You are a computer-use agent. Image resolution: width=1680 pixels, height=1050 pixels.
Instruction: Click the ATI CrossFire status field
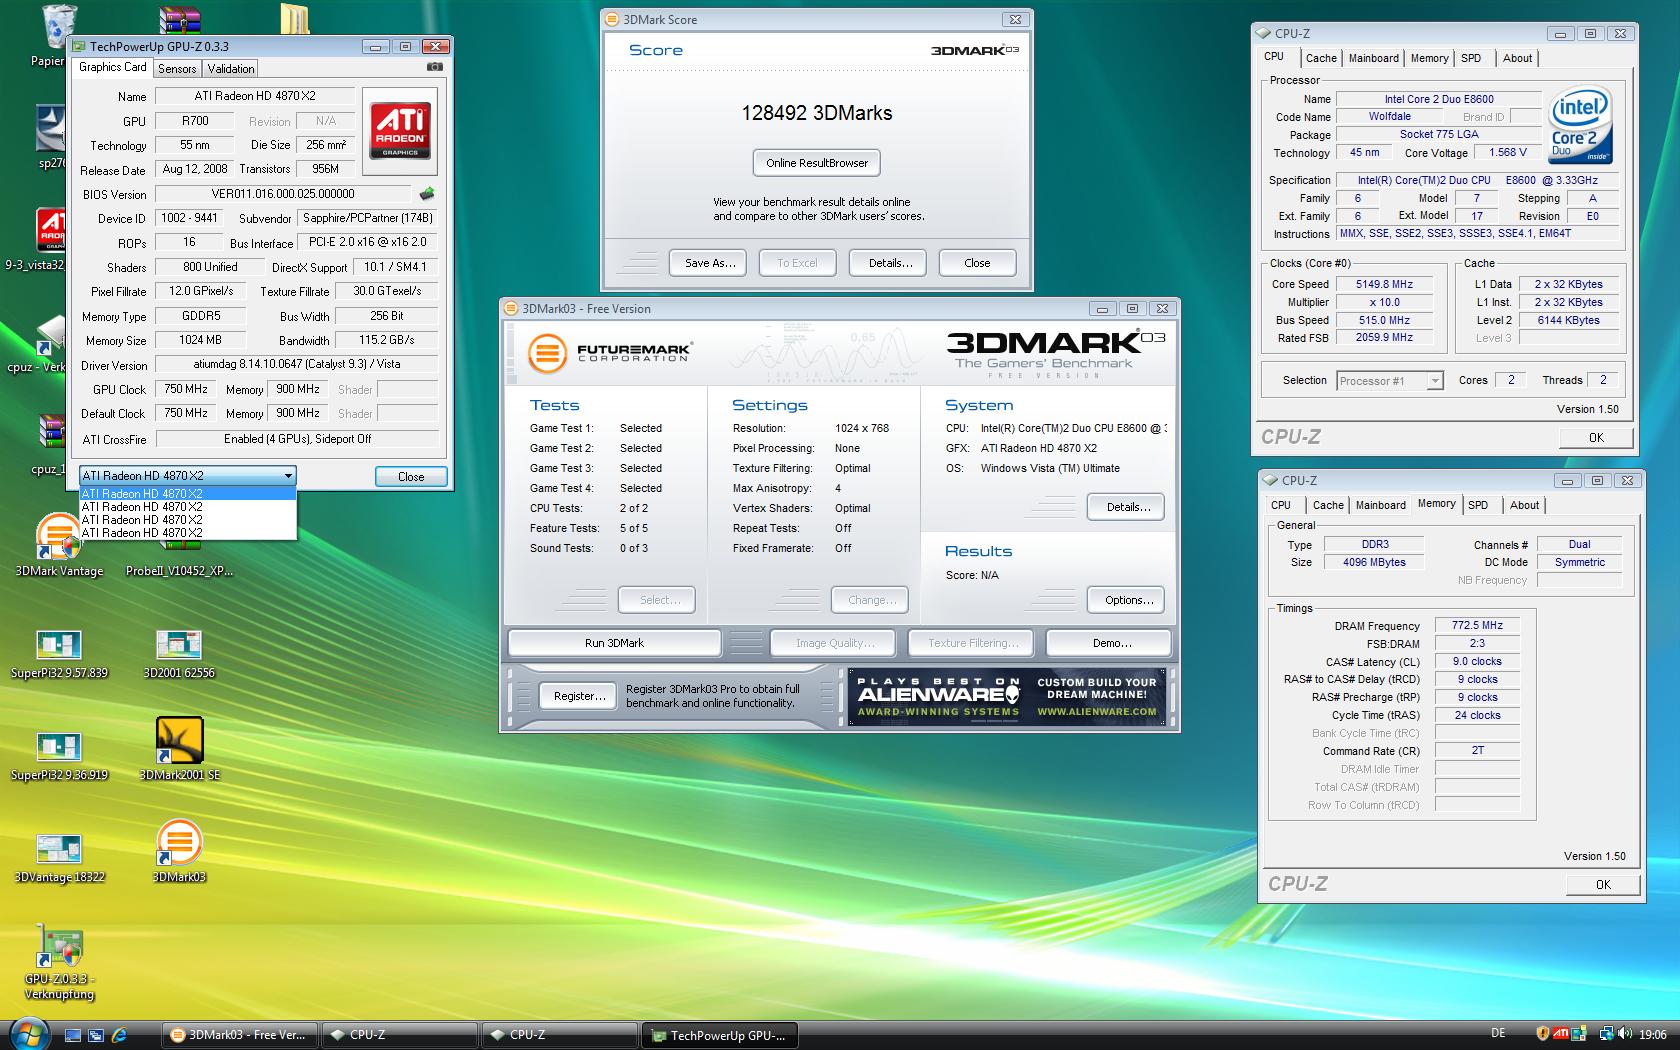click(297, 439)
